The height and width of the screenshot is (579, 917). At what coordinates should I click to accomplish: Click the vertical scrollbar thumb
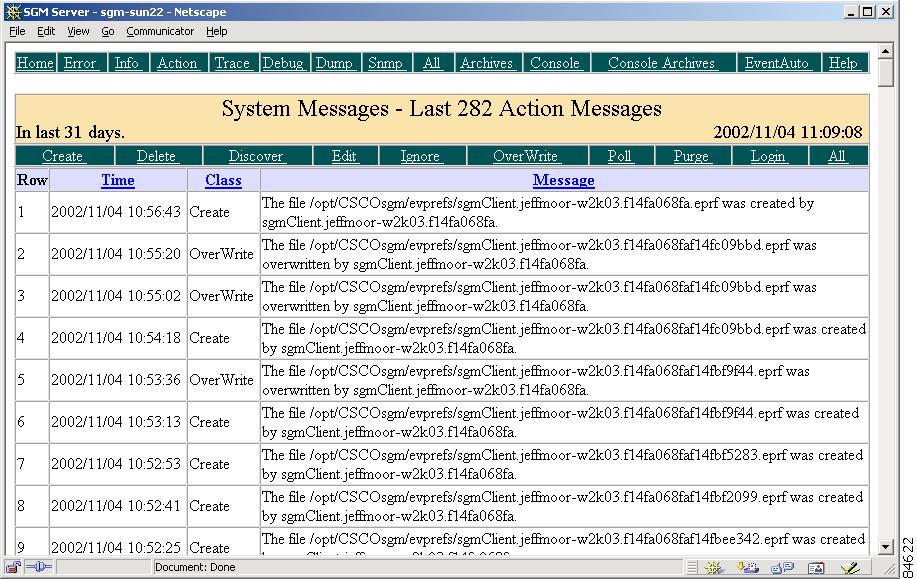point(885,73)
